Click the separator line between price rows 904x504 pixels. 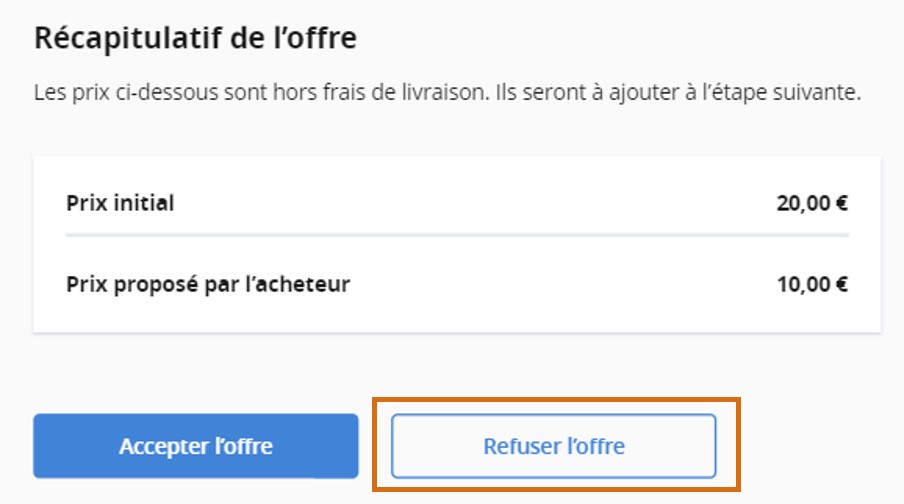tap(457, 236)
